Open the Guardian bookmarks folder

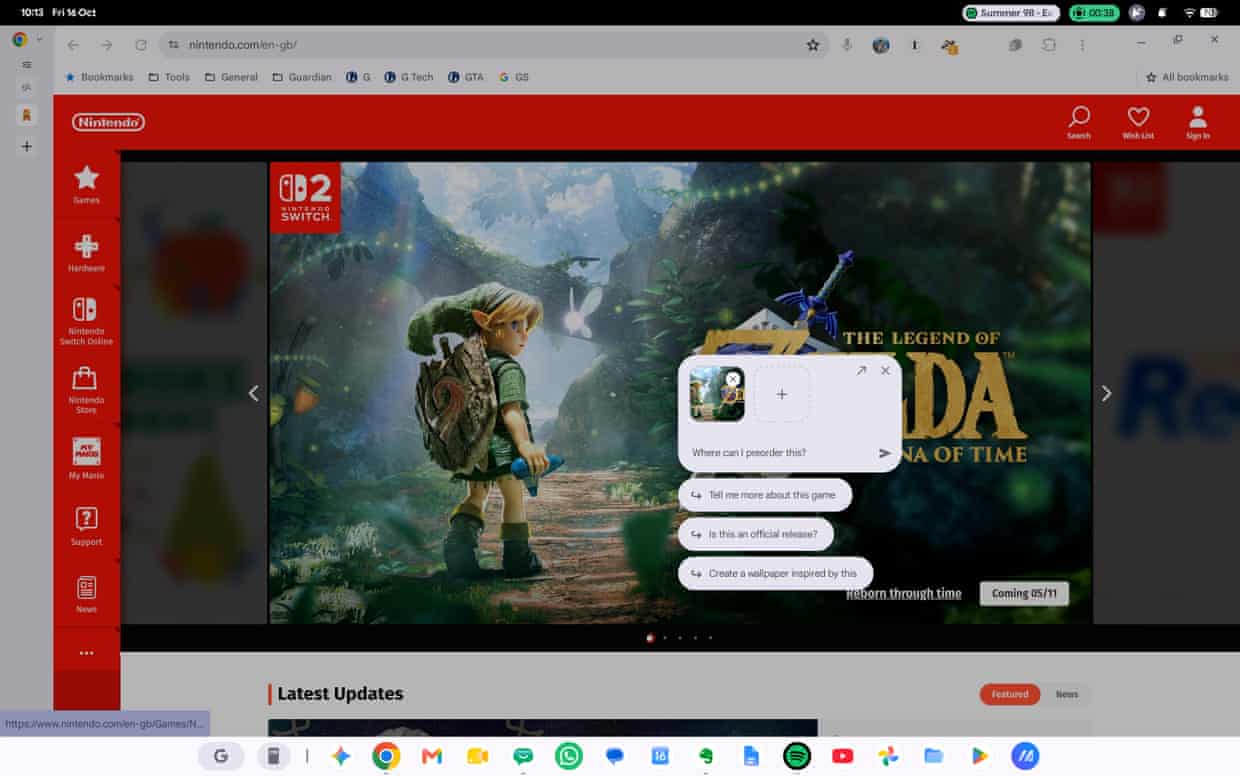pyautogui.click(x=301, y=77)
